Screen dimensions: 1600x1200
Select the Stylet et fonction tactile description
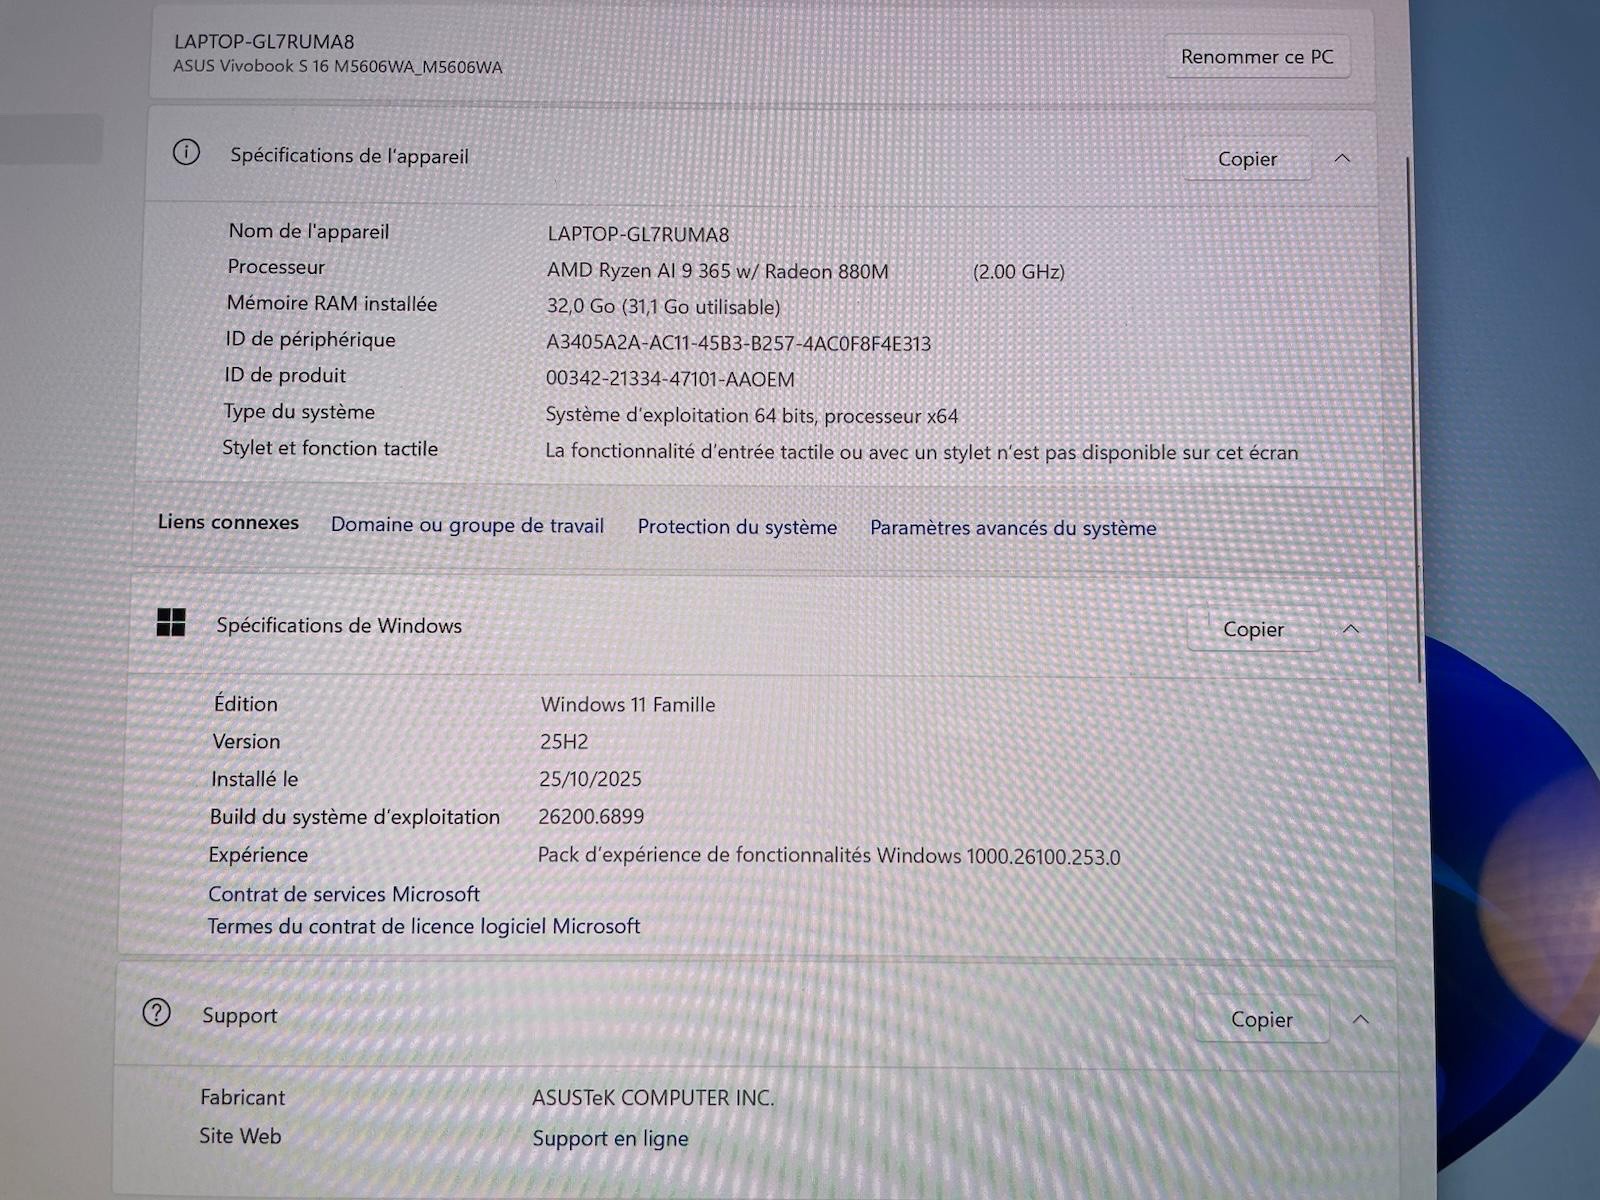point(921,452)
